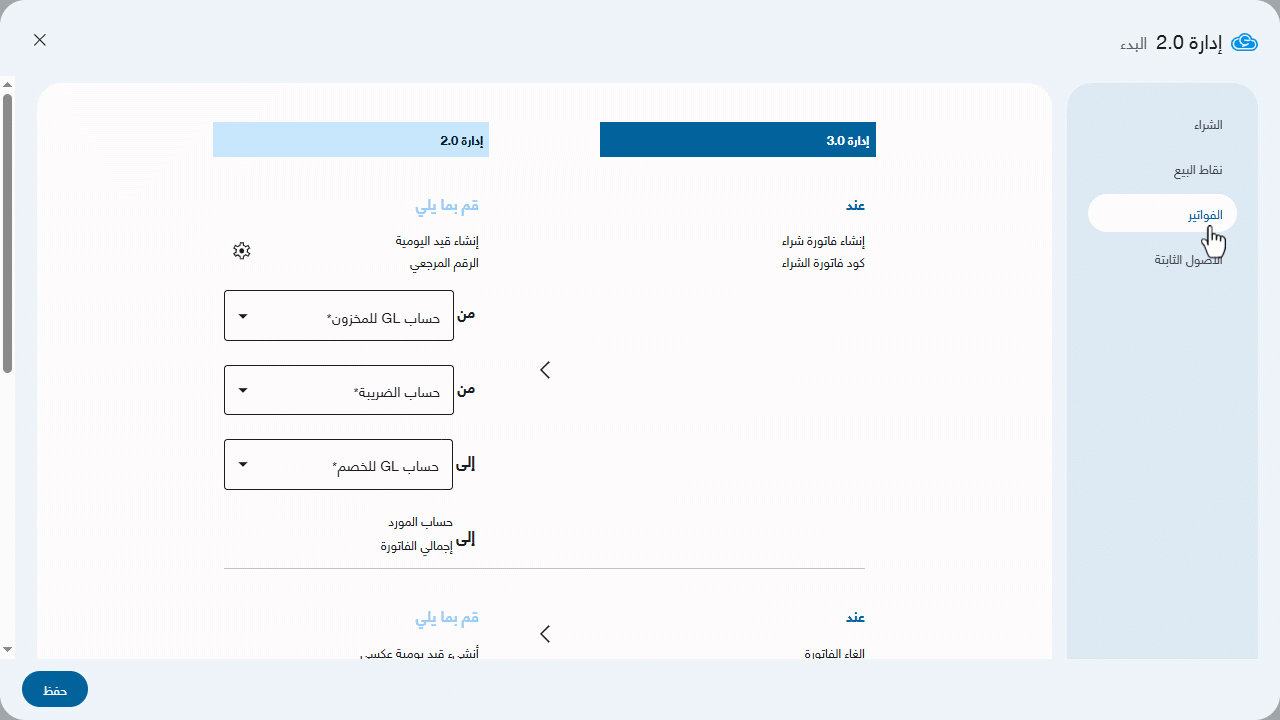This screenshot has height=720, width=1280.
Task: Click the من label beside حساب الضريبة
Action: (466, 389)
